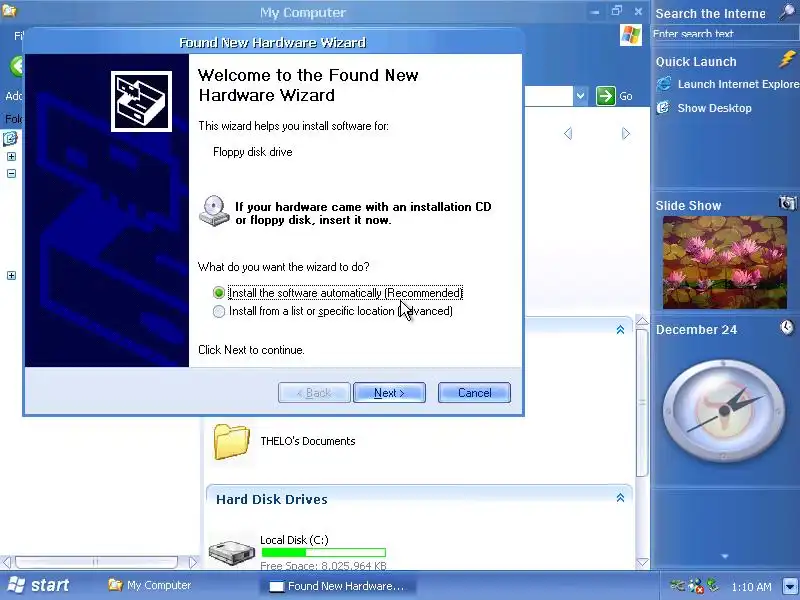Image resolution: width=800 pixels, height=600 pixels.
Task: Click the 'Slide Show' sidebar heading
Action: (x=688, y=206)
